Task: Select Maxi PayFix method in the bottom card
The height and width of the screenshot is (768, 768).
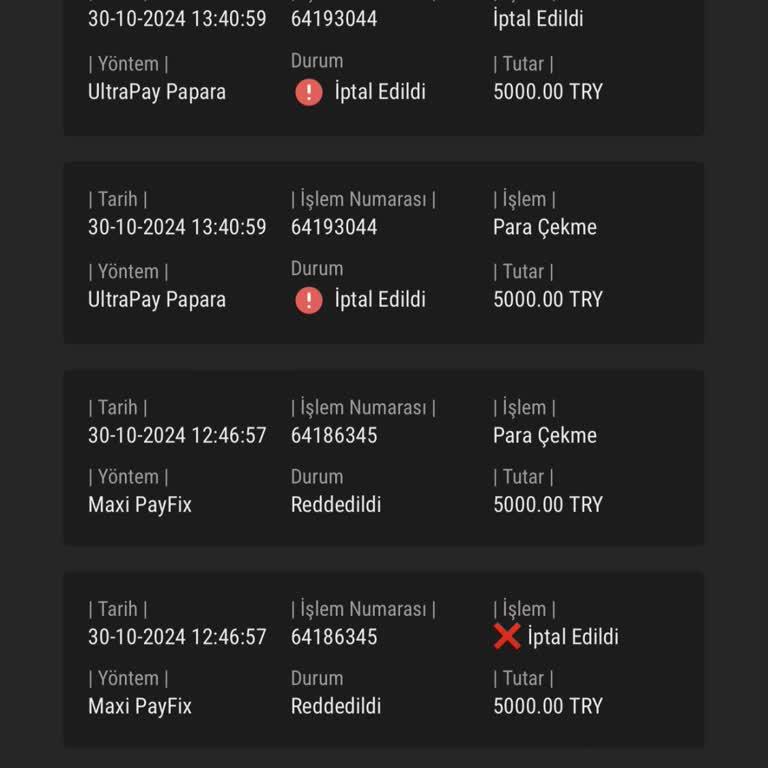Action: (139, 706)
